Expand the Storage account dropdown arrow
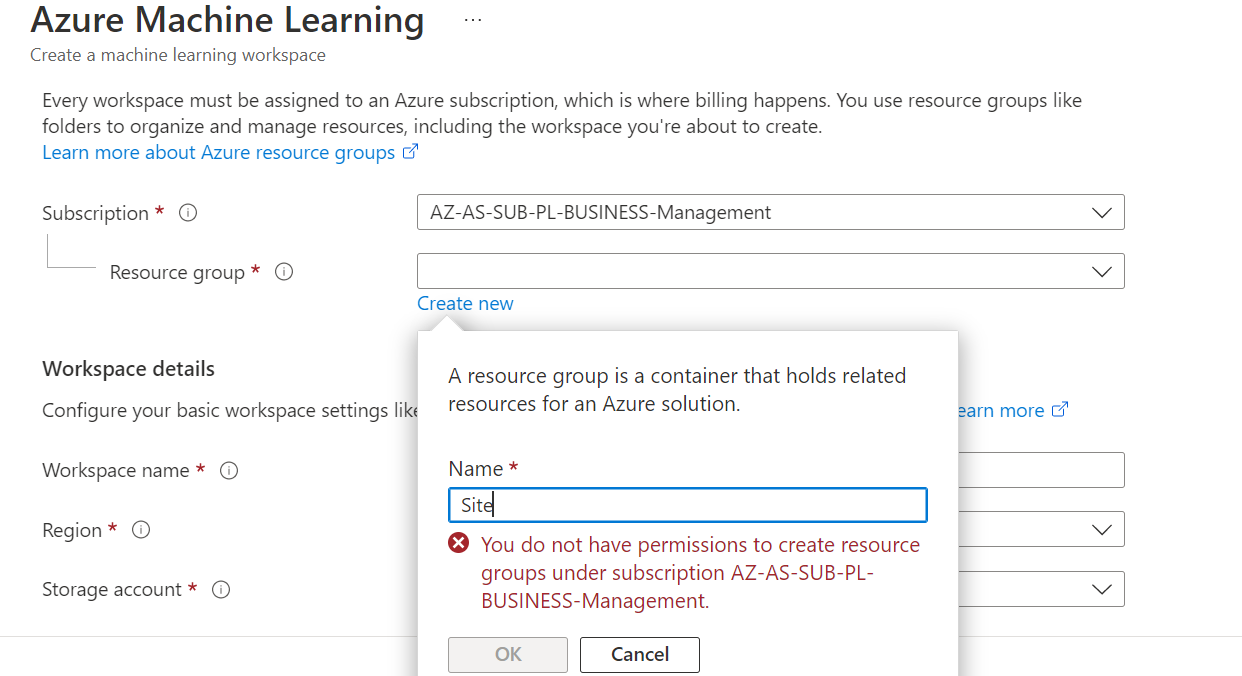 click(1101, 590)
